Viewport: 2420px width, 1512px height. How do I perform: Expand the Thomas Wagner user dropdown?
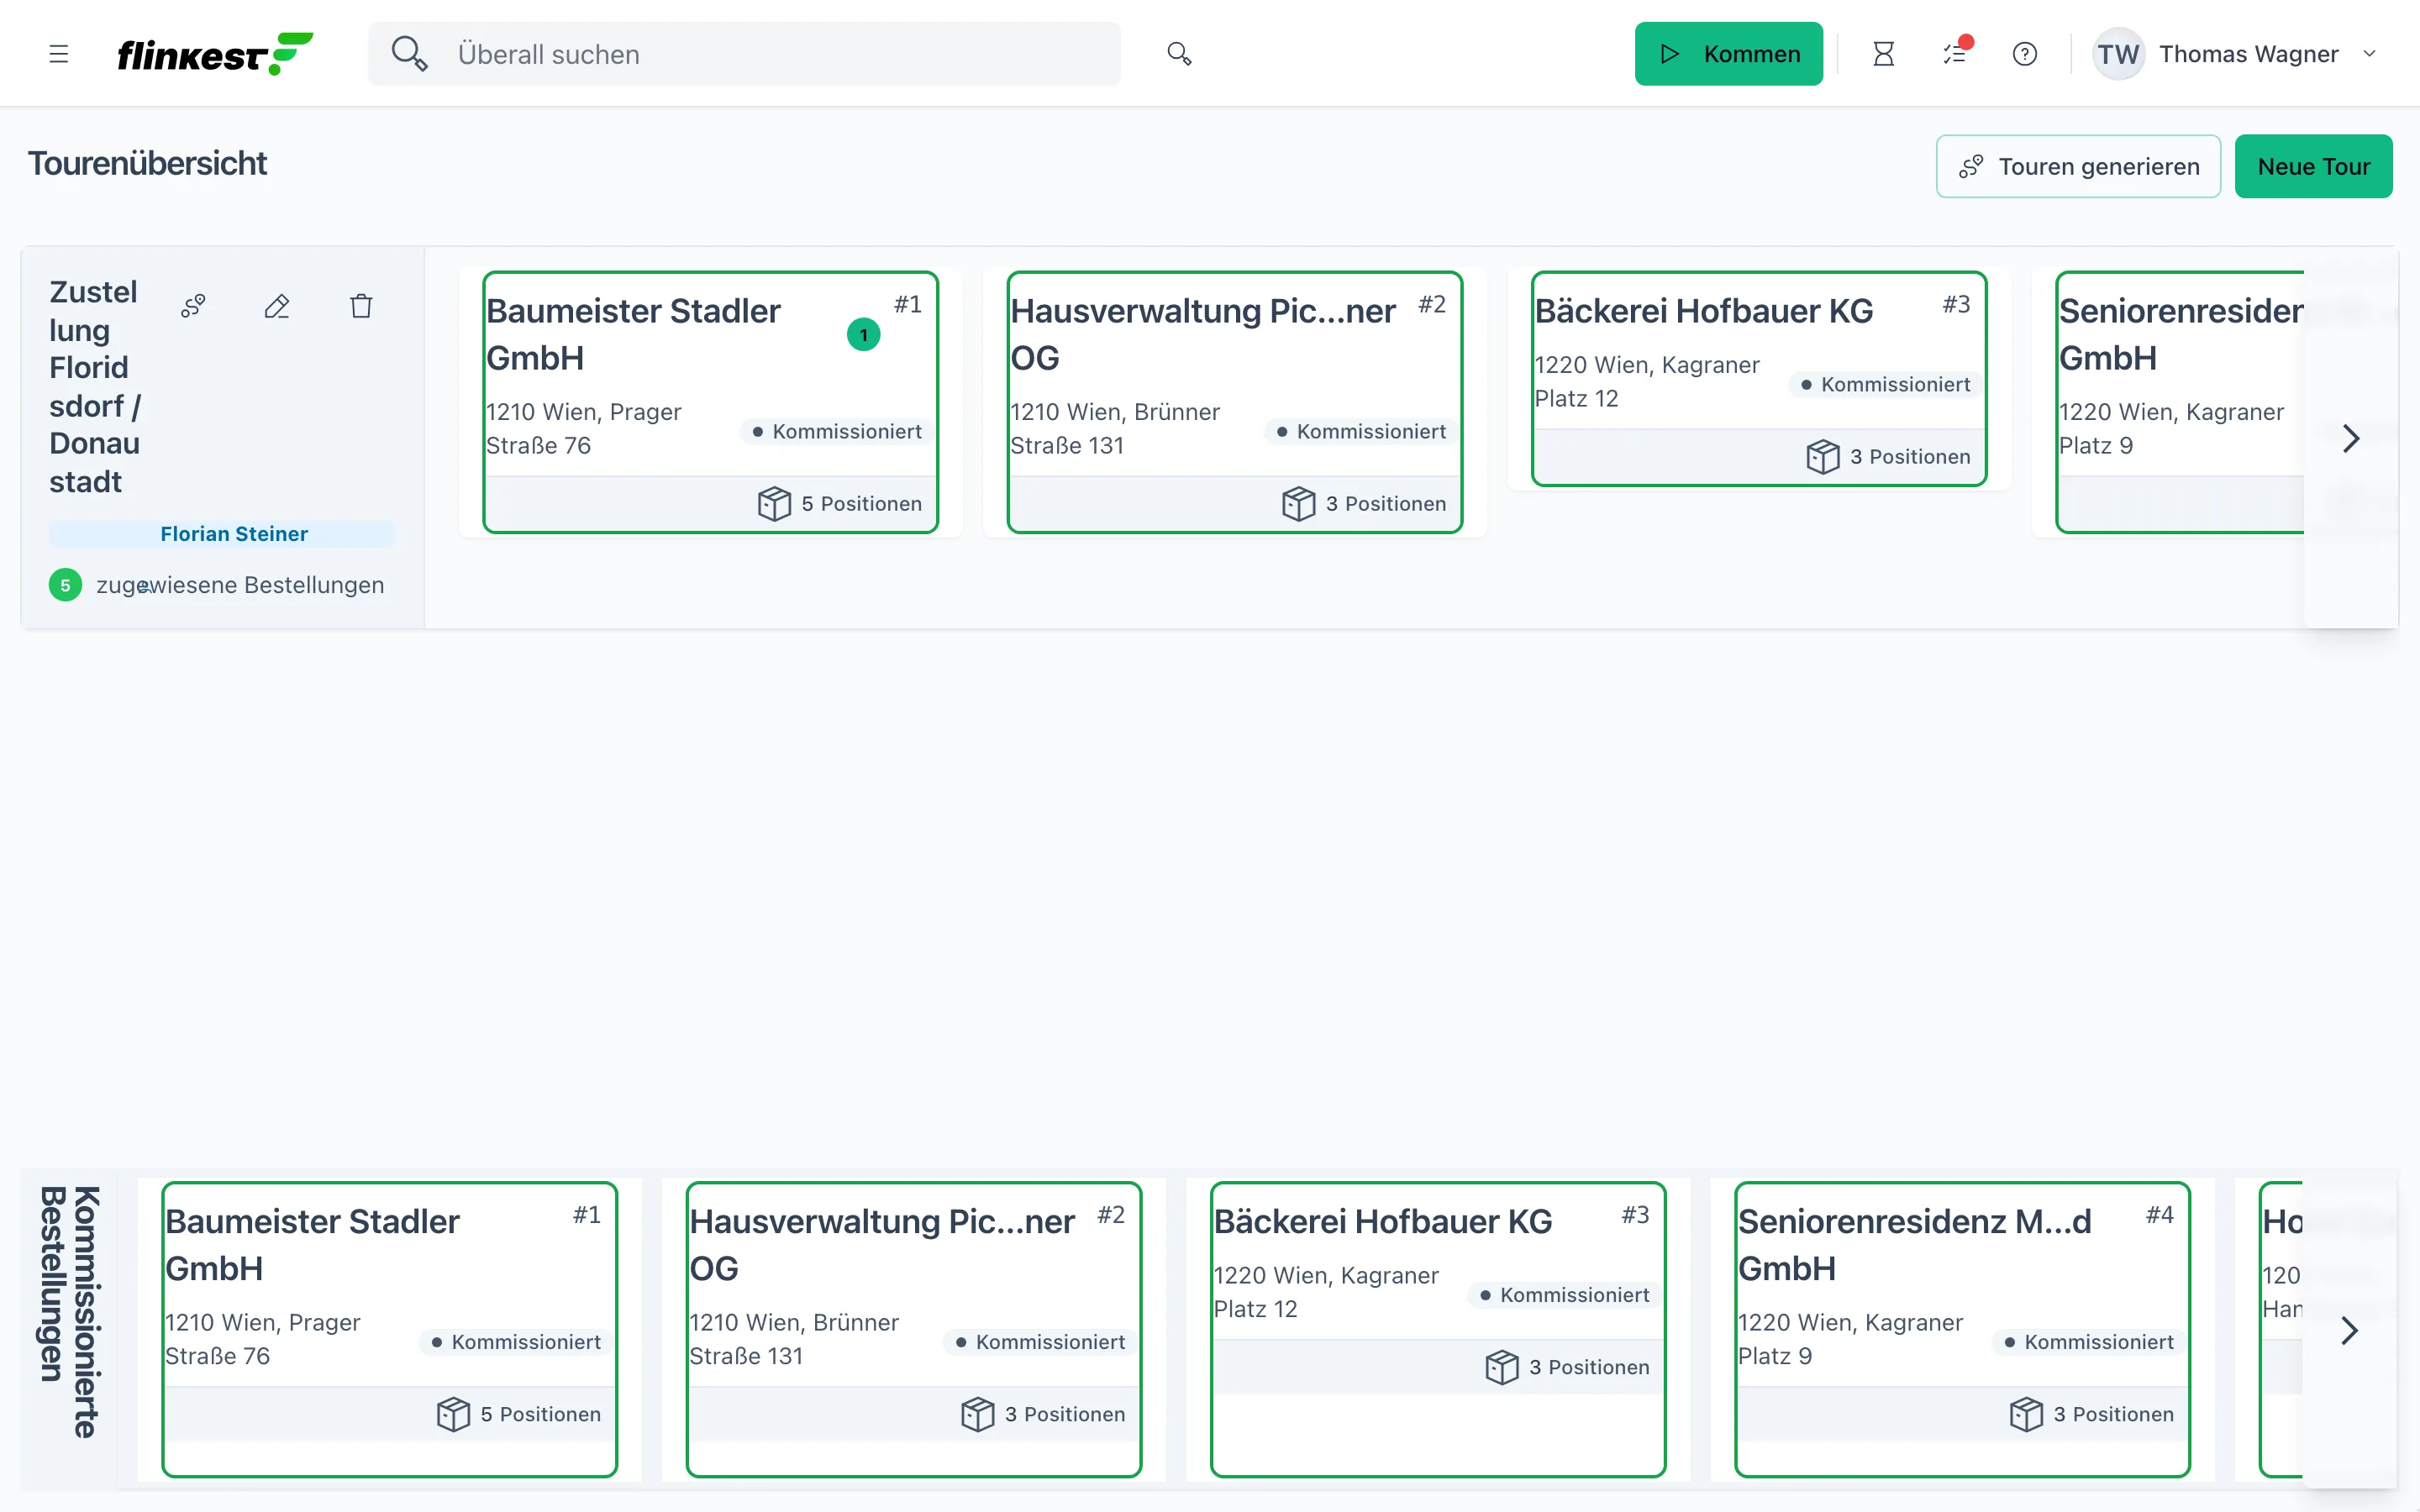(2236, 54)
